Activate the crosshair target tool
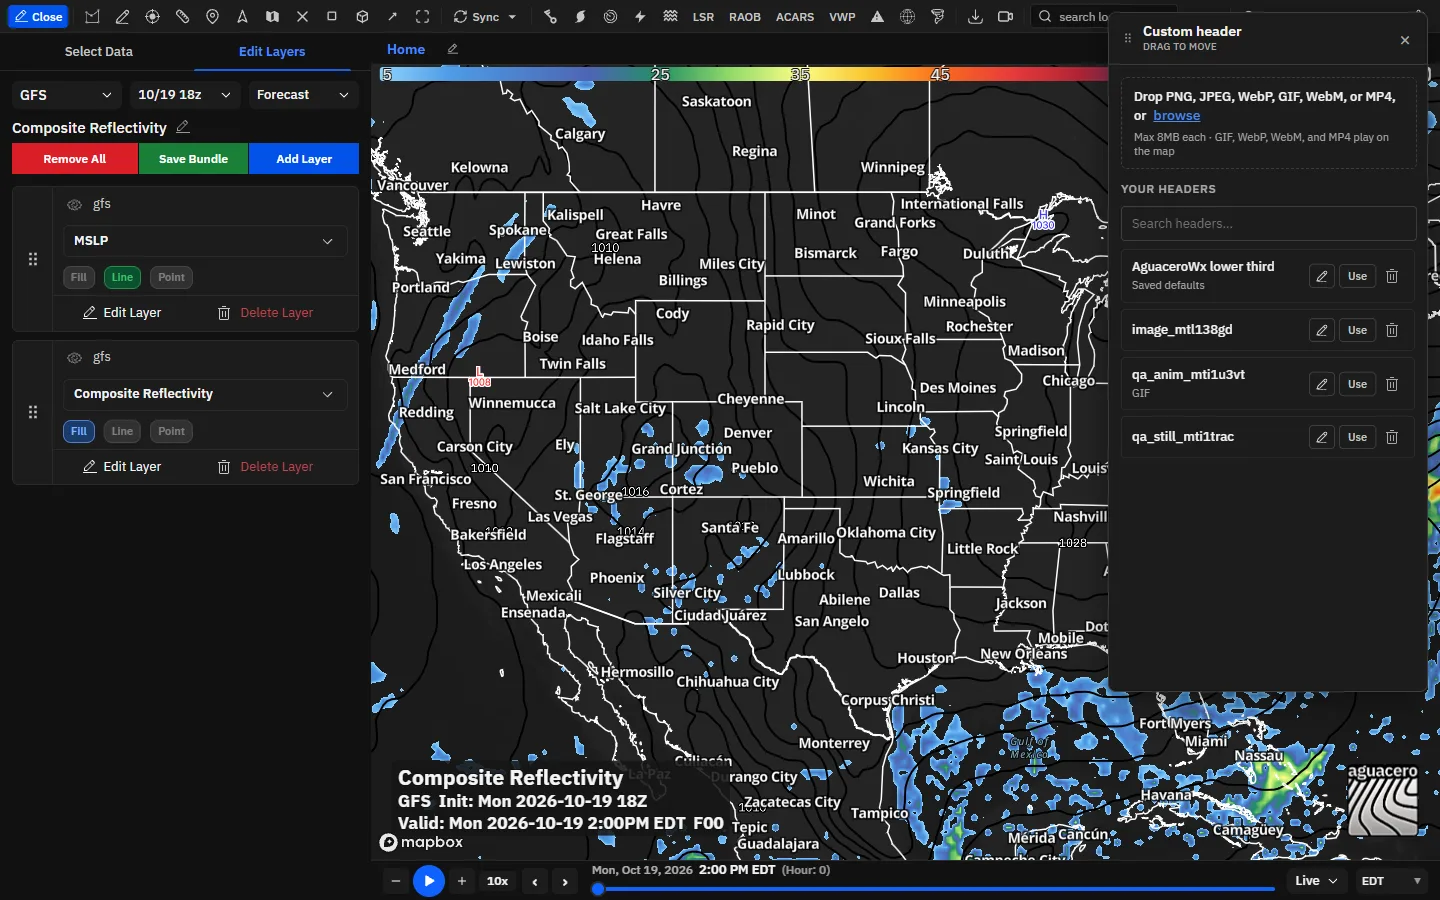Screen dimensions: 1440x900 (x=152, y=17)
